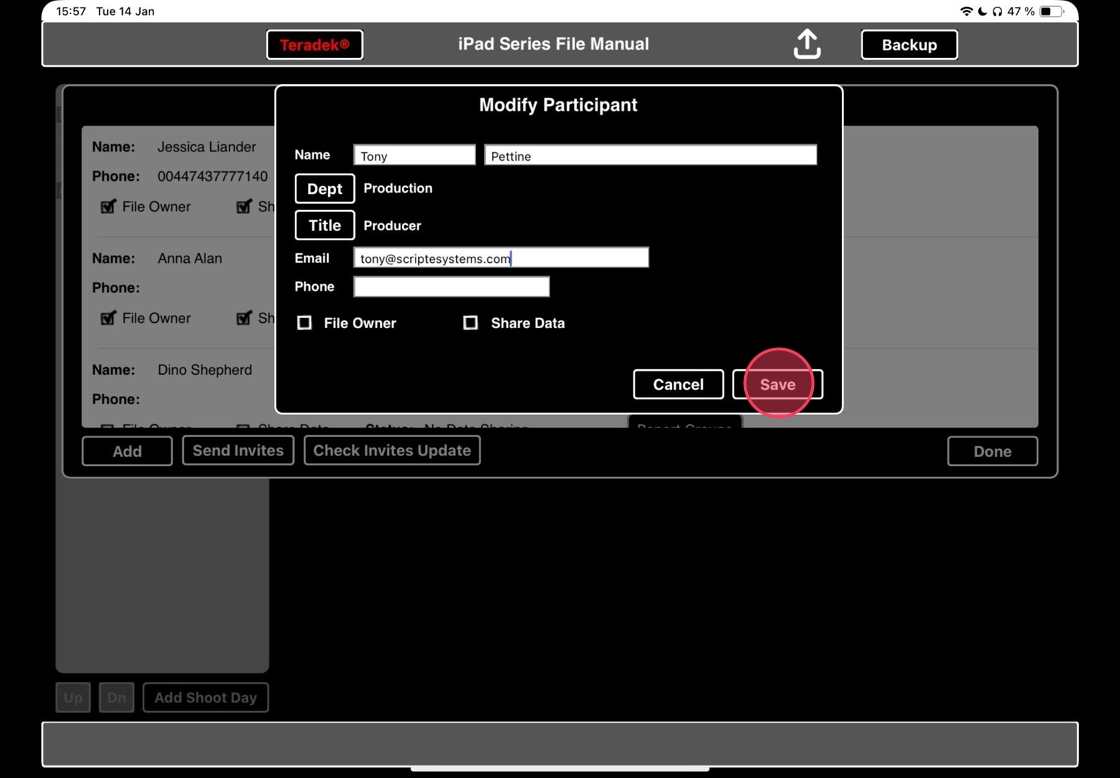Tap the Up button
The image size is (1120, 778).
pyautogui.click(x=73, y=697)
